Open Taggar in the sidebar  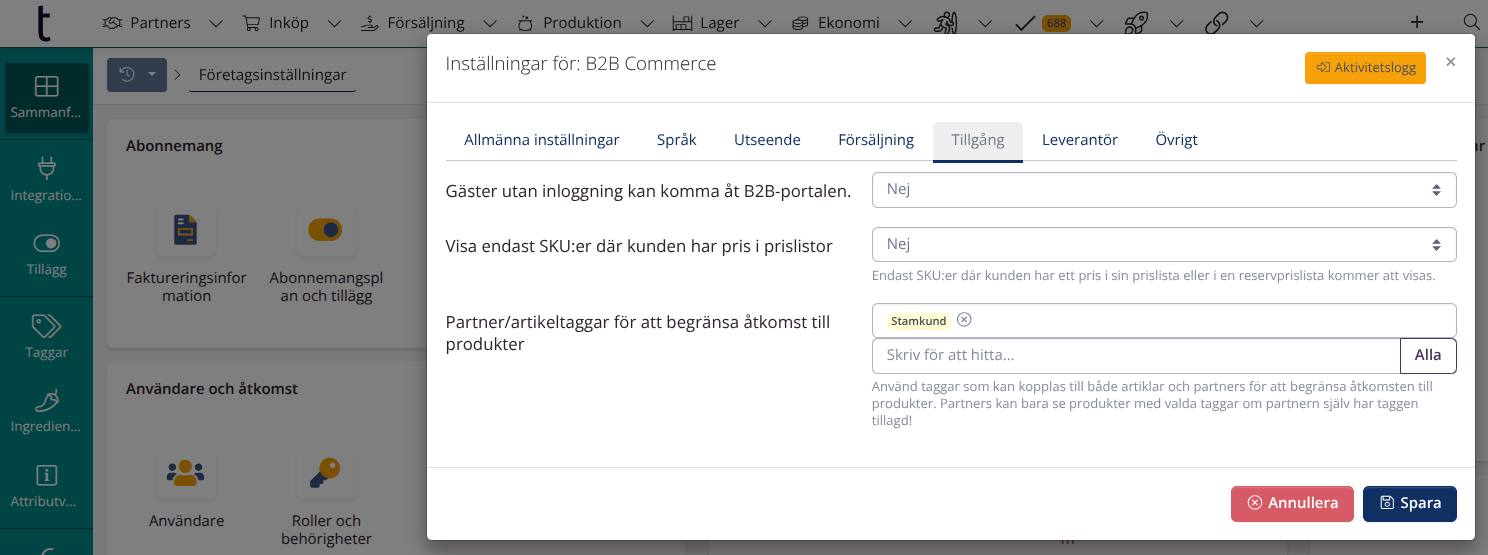[46, 336]
